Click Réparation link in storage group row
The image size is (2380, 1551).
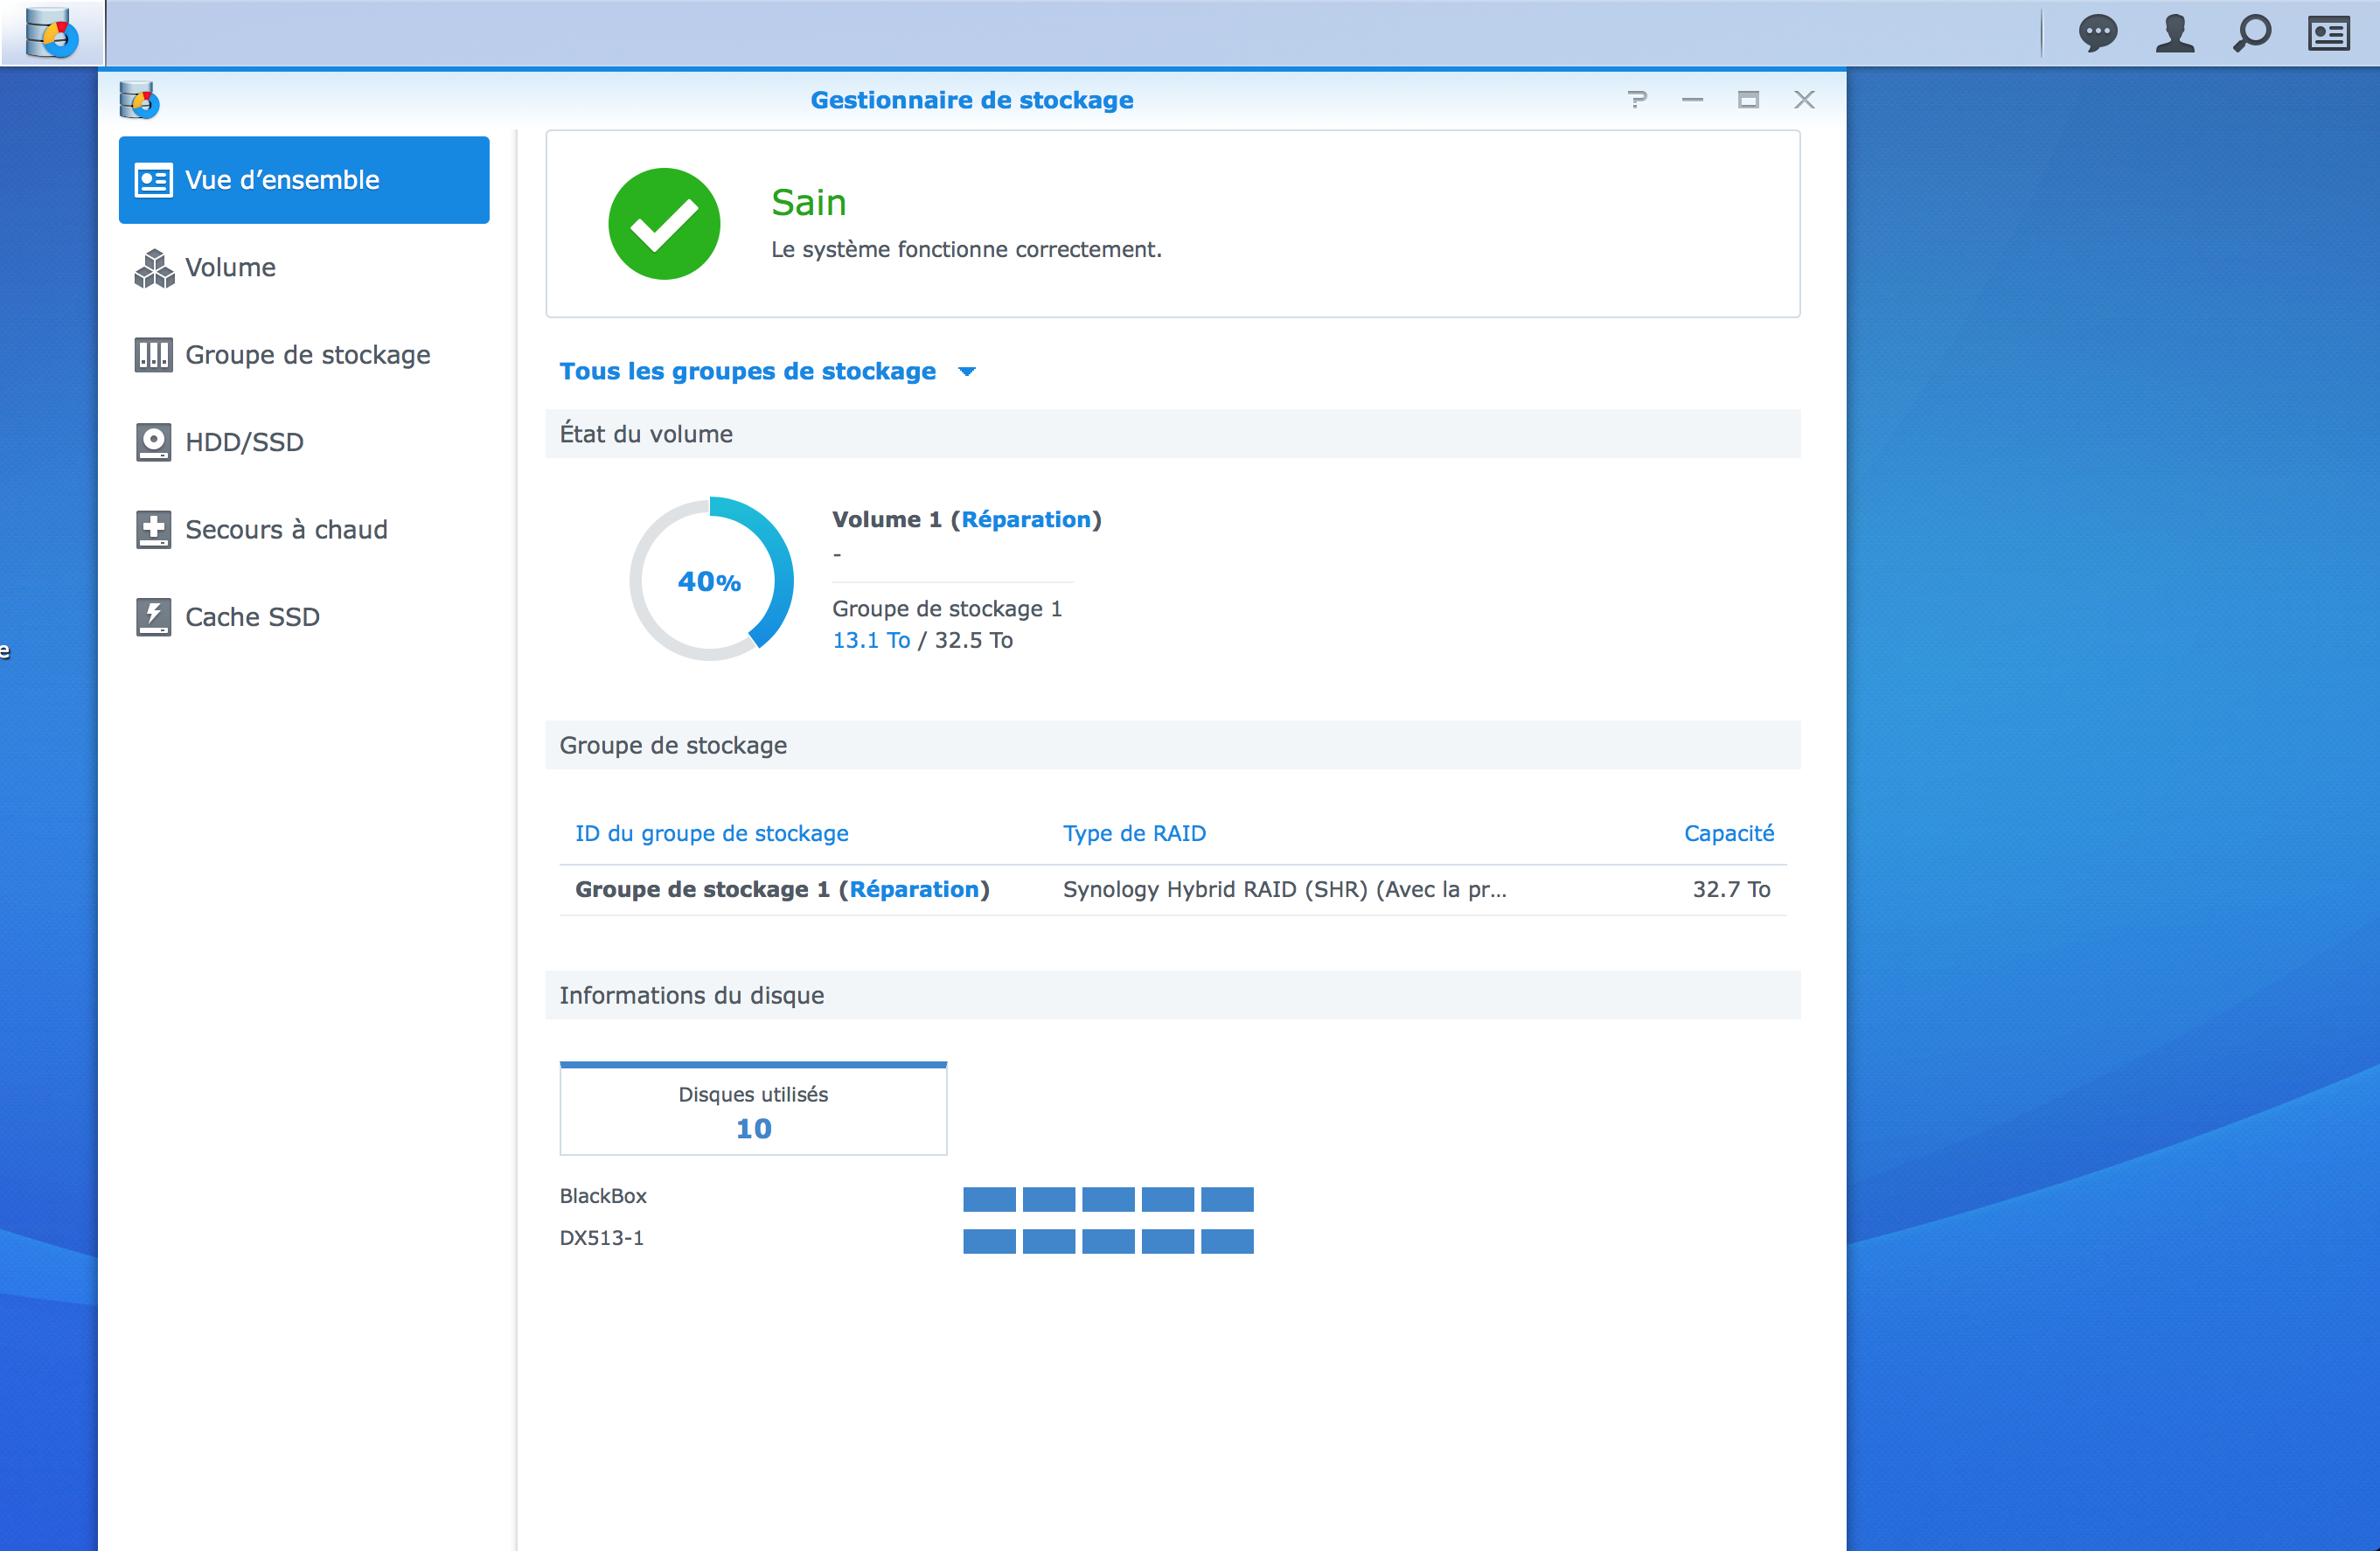coord(913,889)
